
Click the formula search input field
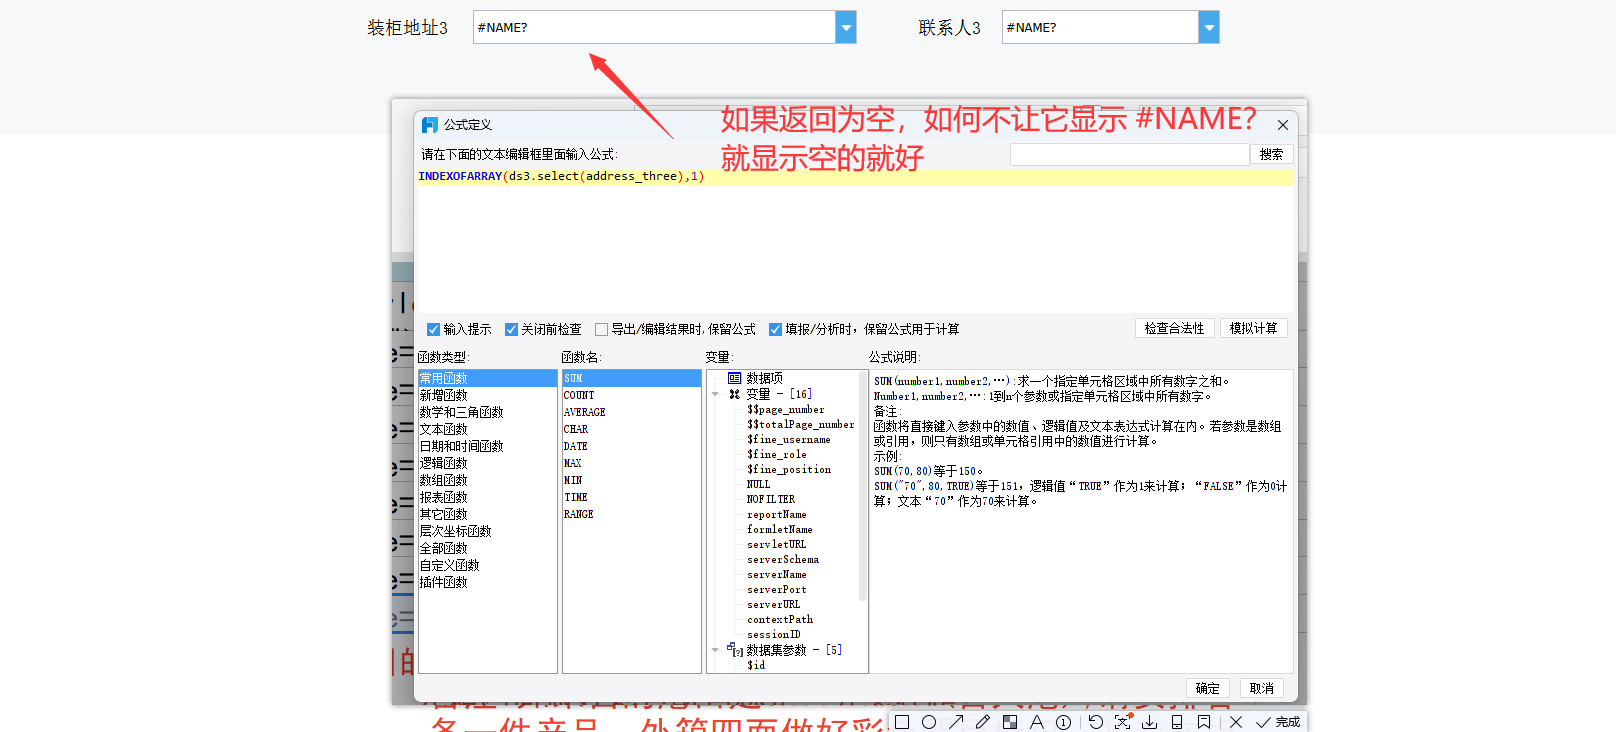[x=1129, y=154]
